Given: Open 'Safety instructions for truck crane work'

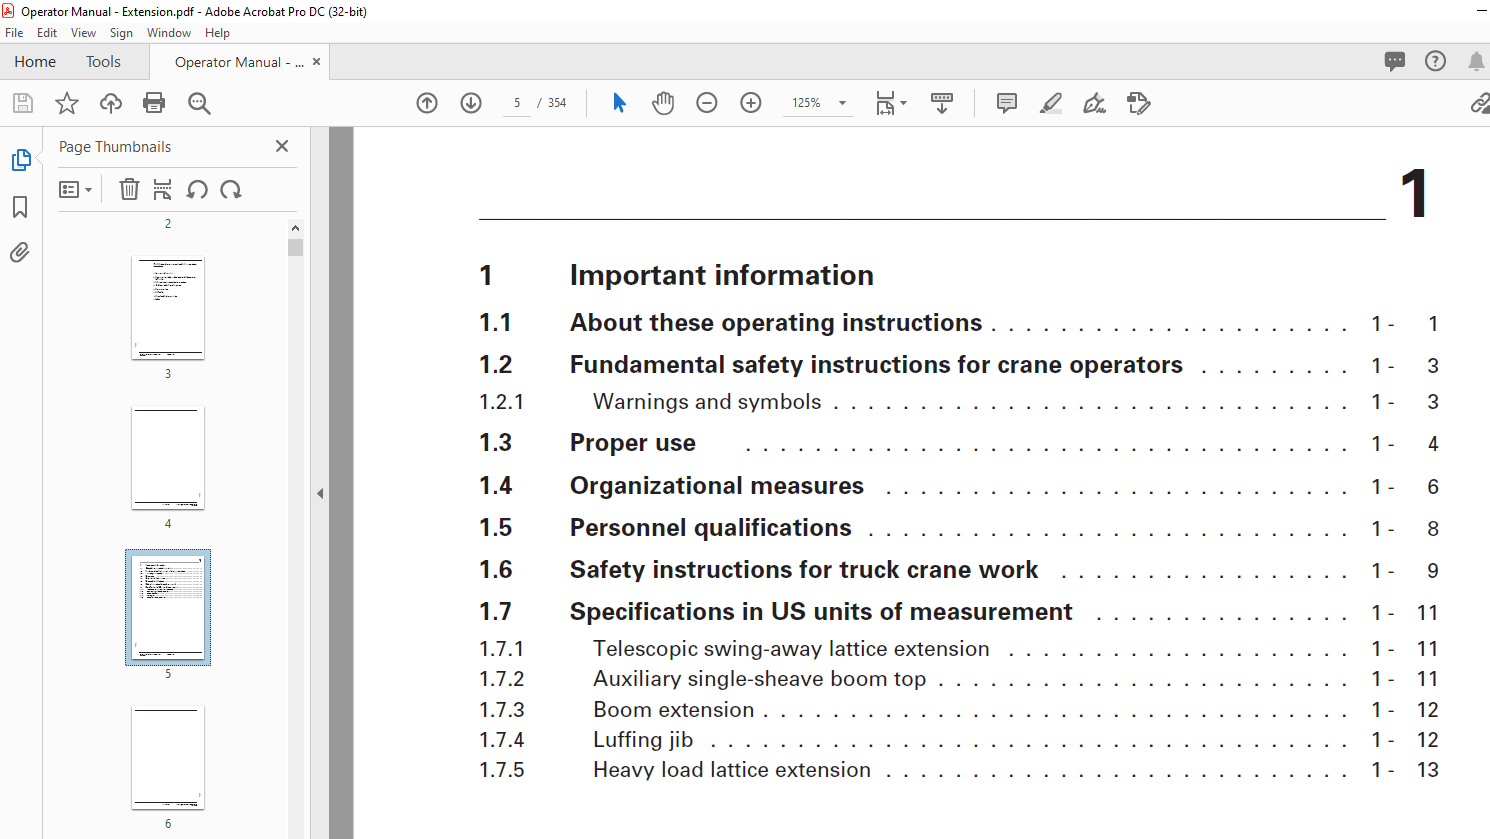Looking at the screenshot, I should [804, 570].
